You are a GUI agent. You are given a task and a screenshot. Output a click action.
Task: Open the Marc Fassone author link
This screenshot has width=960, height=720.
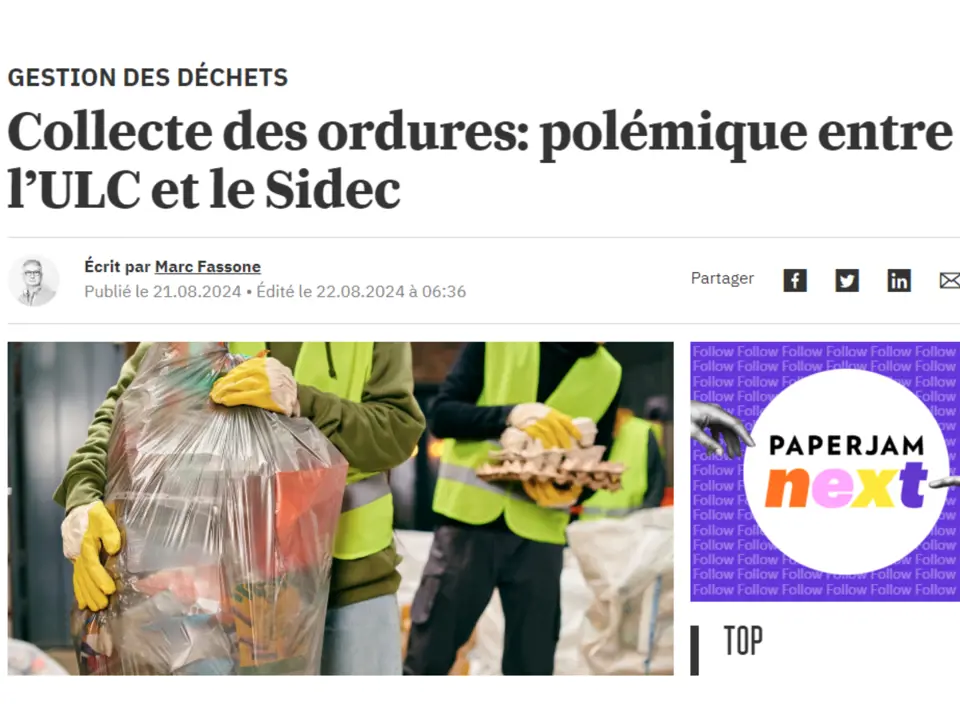click(208, 267)
